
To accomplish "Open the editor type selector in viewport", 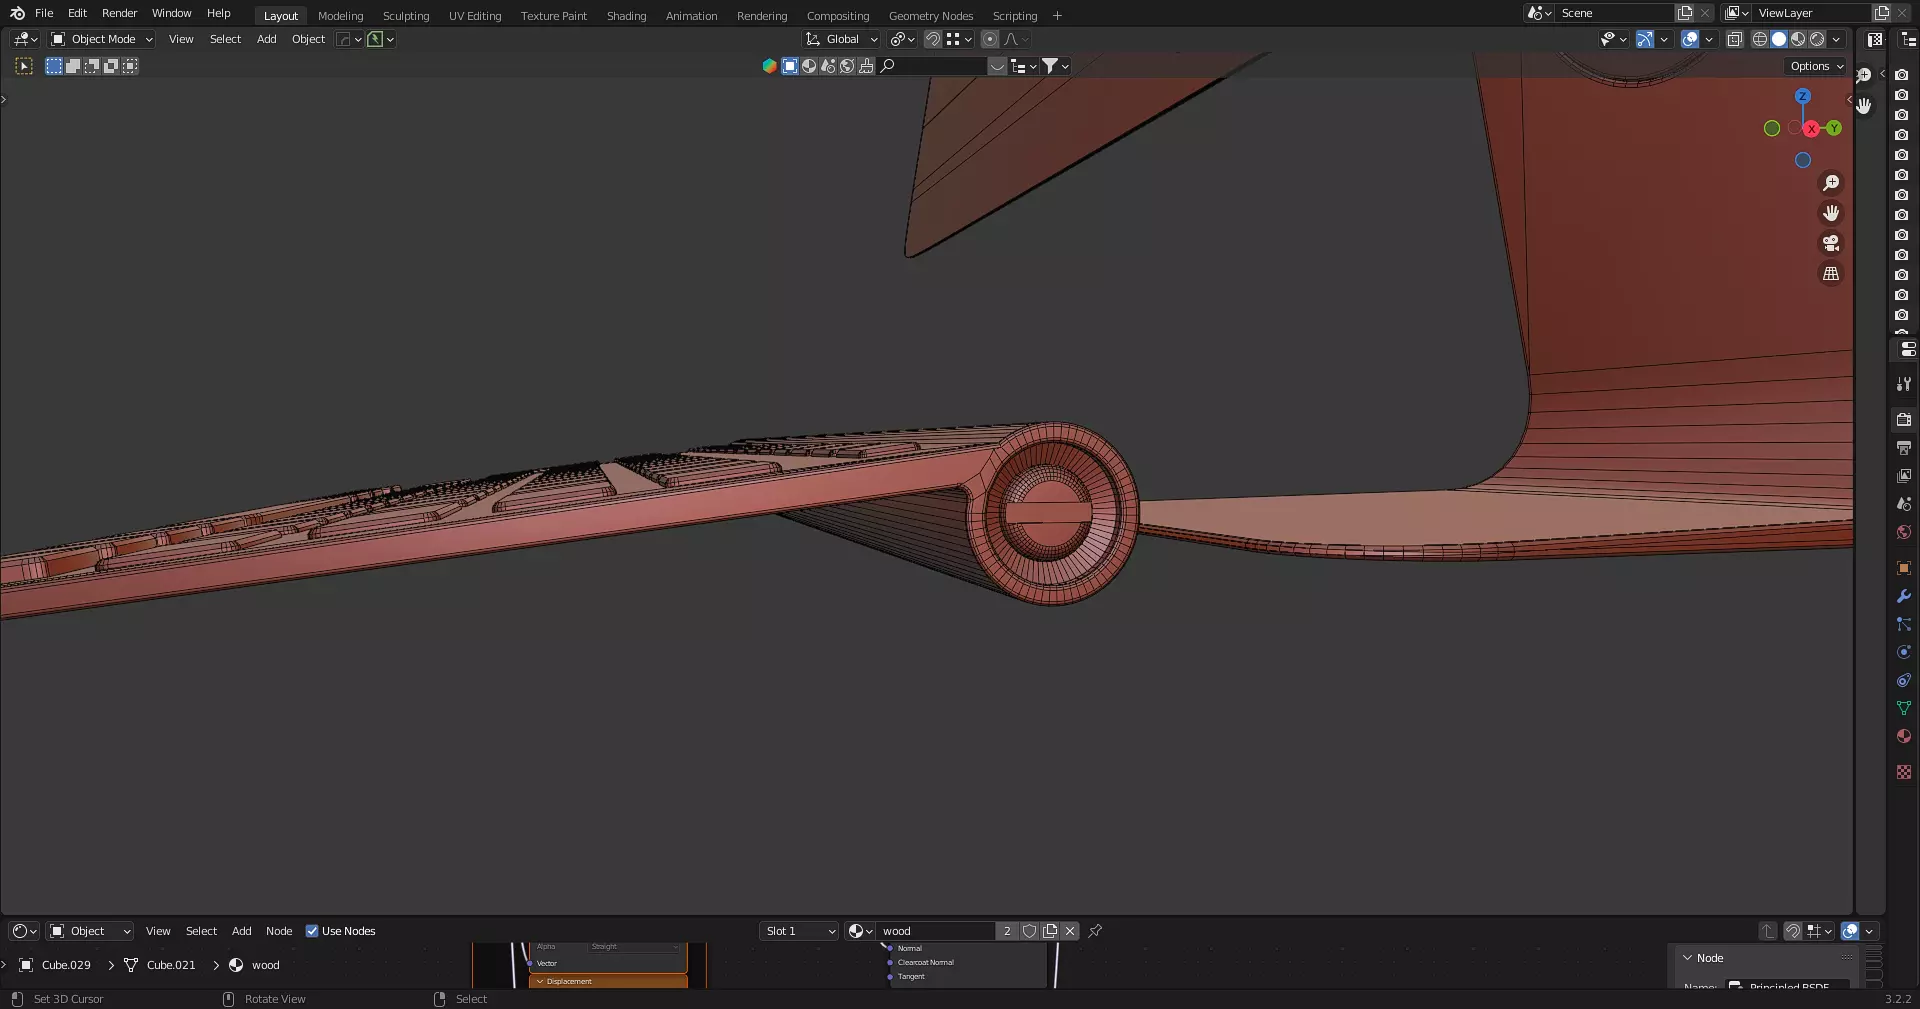I will coord(25,39).
